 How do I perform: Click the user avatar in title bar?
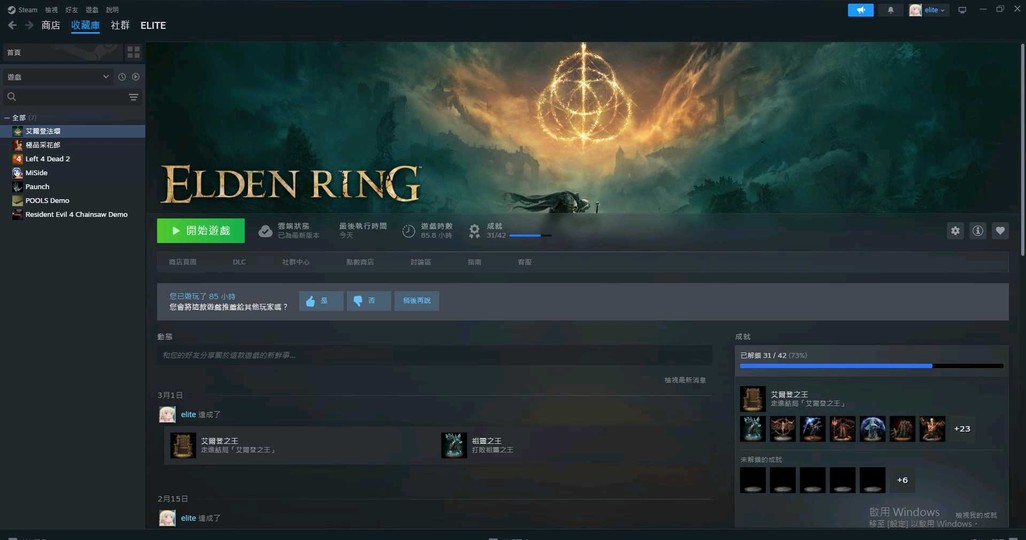coord(915,10)
